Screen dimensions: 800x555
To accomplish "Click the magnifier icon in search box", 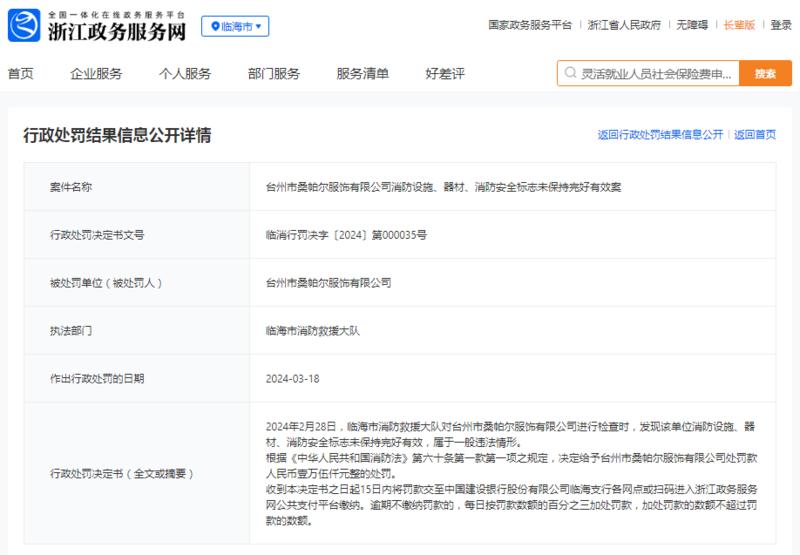I will (x=570, y=73).
